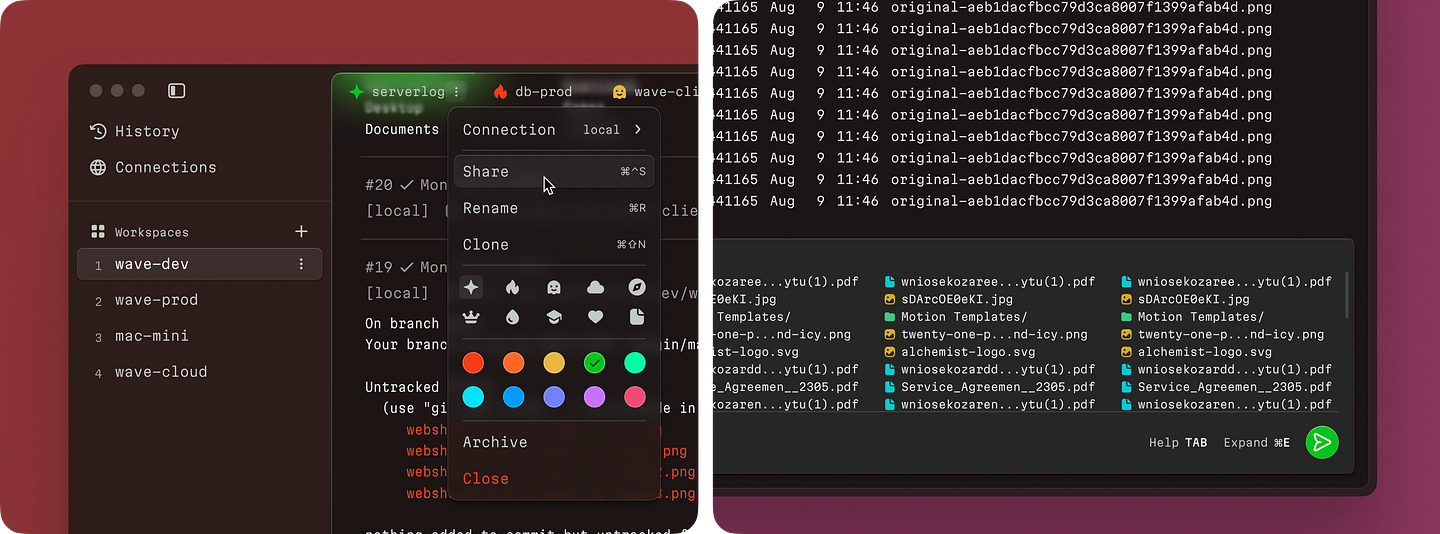
Task: Pick the periwinkle tab color
Action: pos(554,397)
